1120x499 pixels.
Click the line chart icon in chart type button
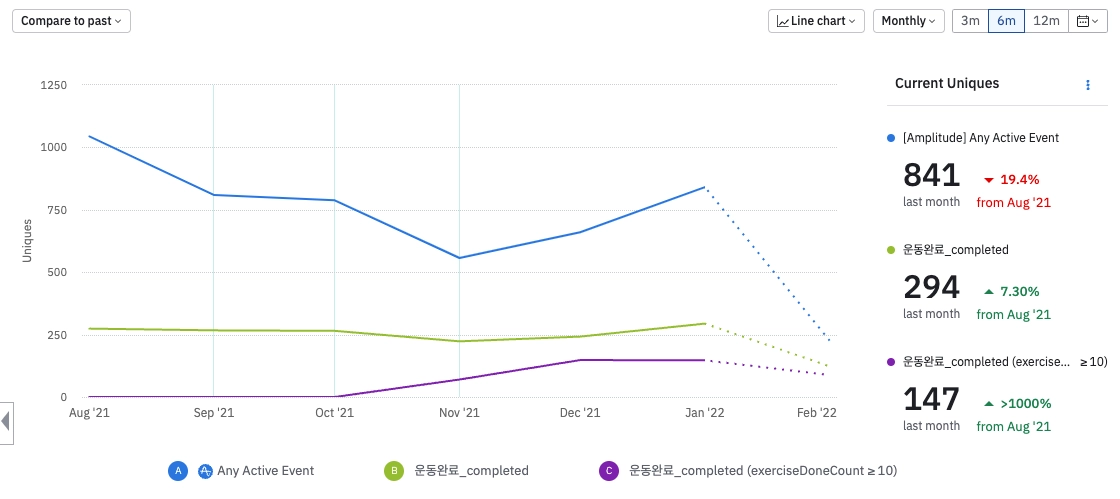[x=783, y=21]
